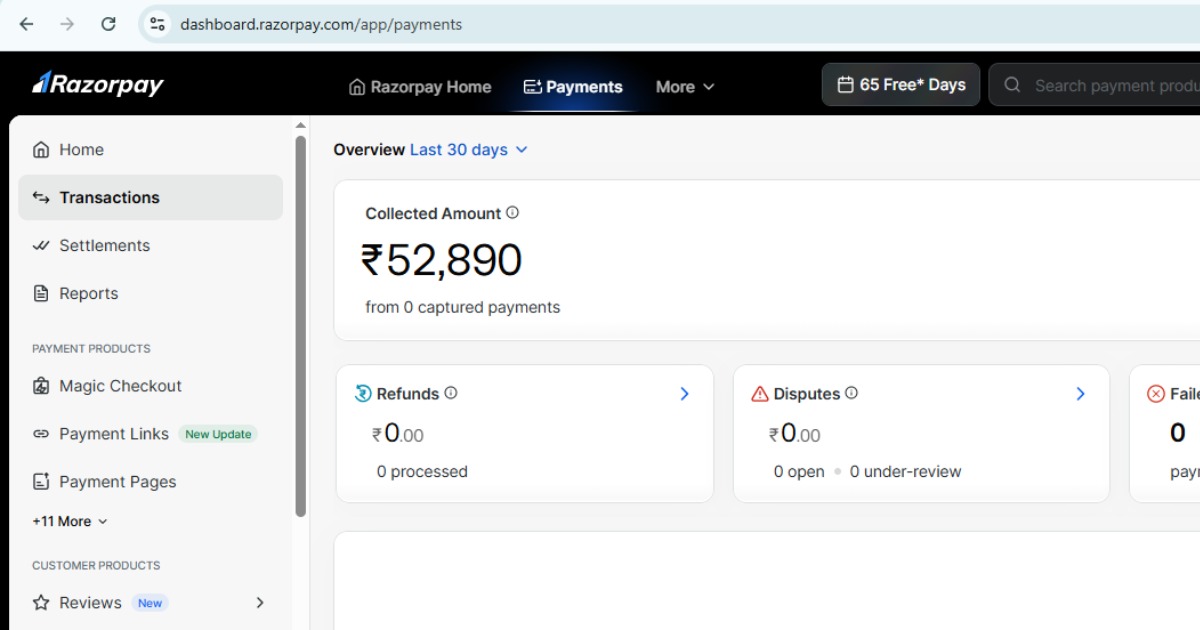Screen dimensions: 1200x630
Task: Click the magnifier icon in search box
Action: (x=1012, y=85)
